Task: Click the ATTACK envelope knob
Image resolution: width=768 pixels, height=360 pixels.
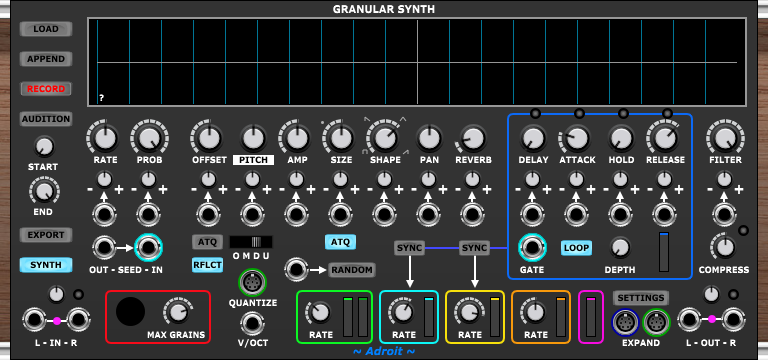Action: (x=576, y=138)
